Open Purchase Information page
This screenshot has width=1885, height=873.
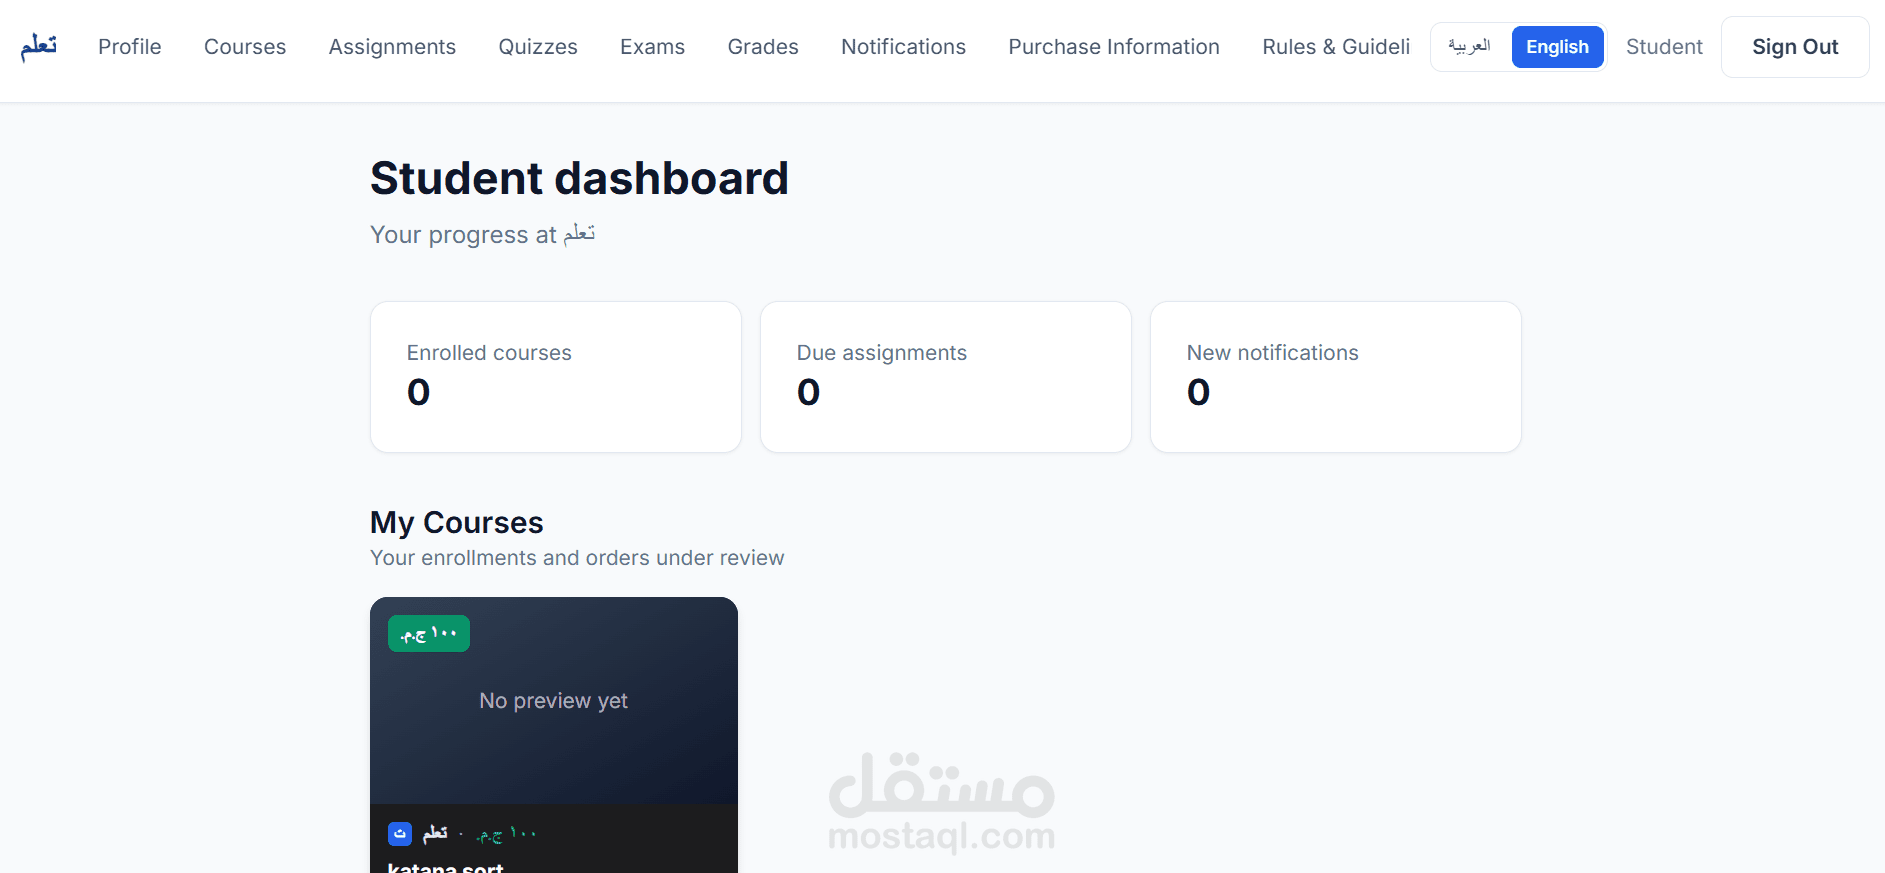(1114, 47)
